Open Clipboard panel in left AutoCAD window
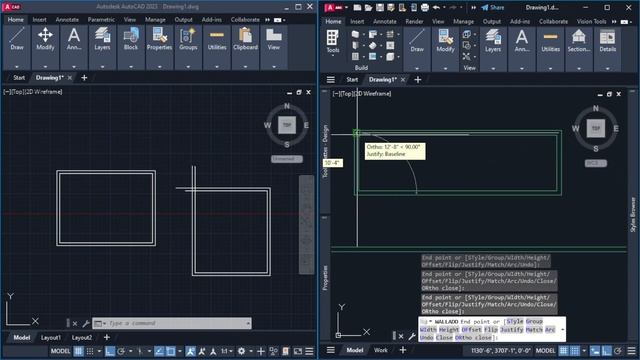 (245, 39)
